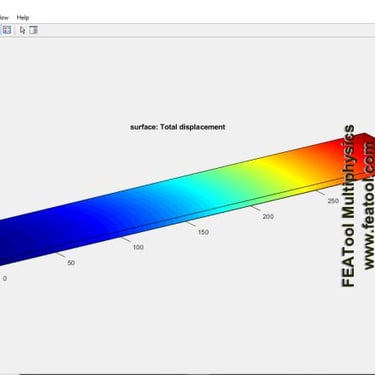
Task: Click the axis tick label 200
Action: (268, 216)
